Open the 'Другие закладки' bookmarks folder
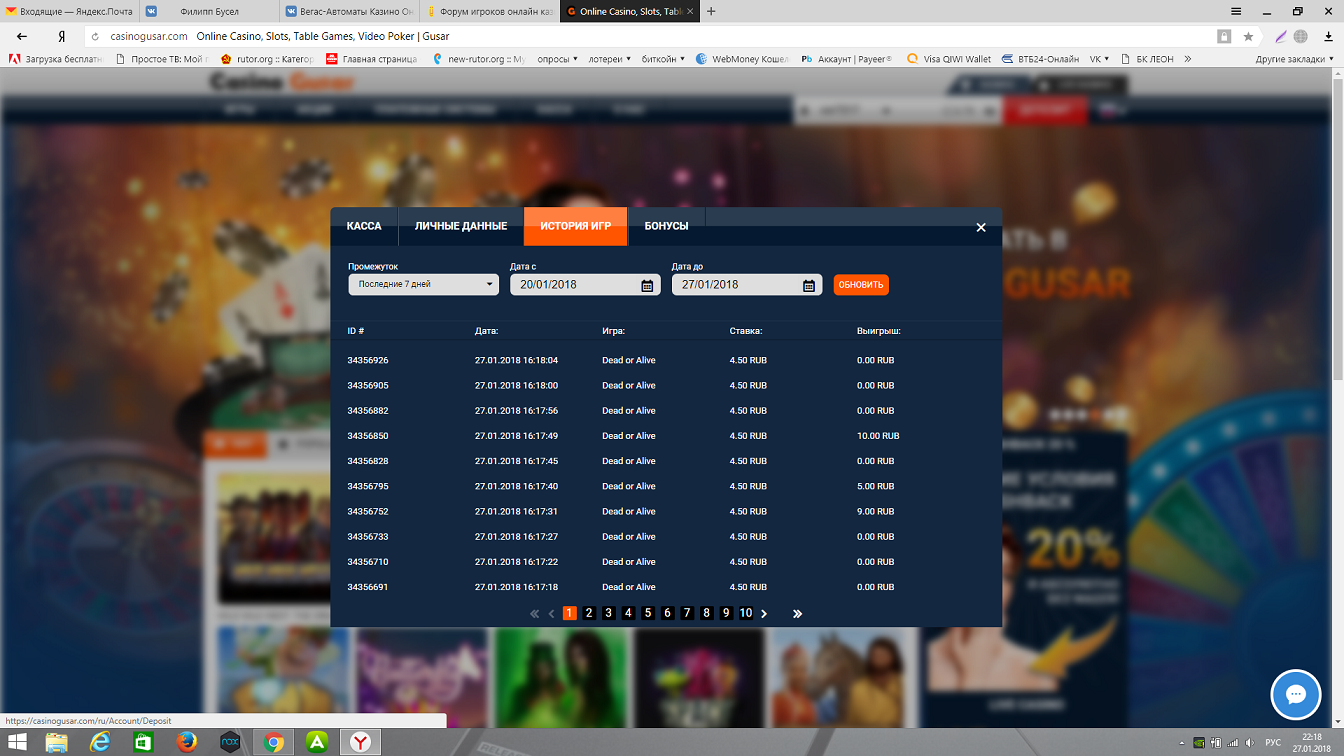Screen dimensions: 1344x756 1295,59
